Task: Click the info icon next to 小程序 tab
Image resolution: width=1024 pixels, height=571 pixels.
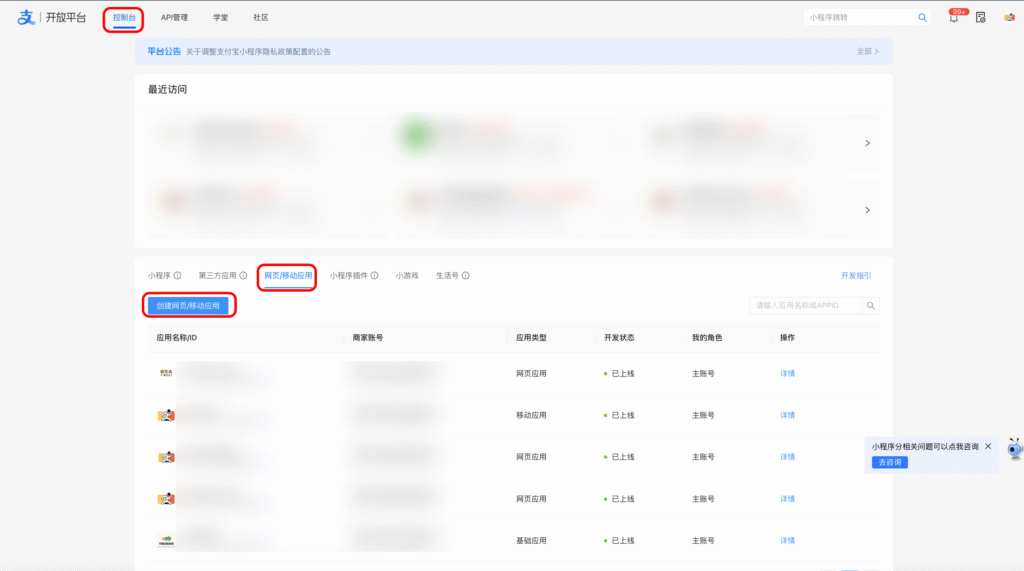Action: pyautogui.click(x=178, y=275)
